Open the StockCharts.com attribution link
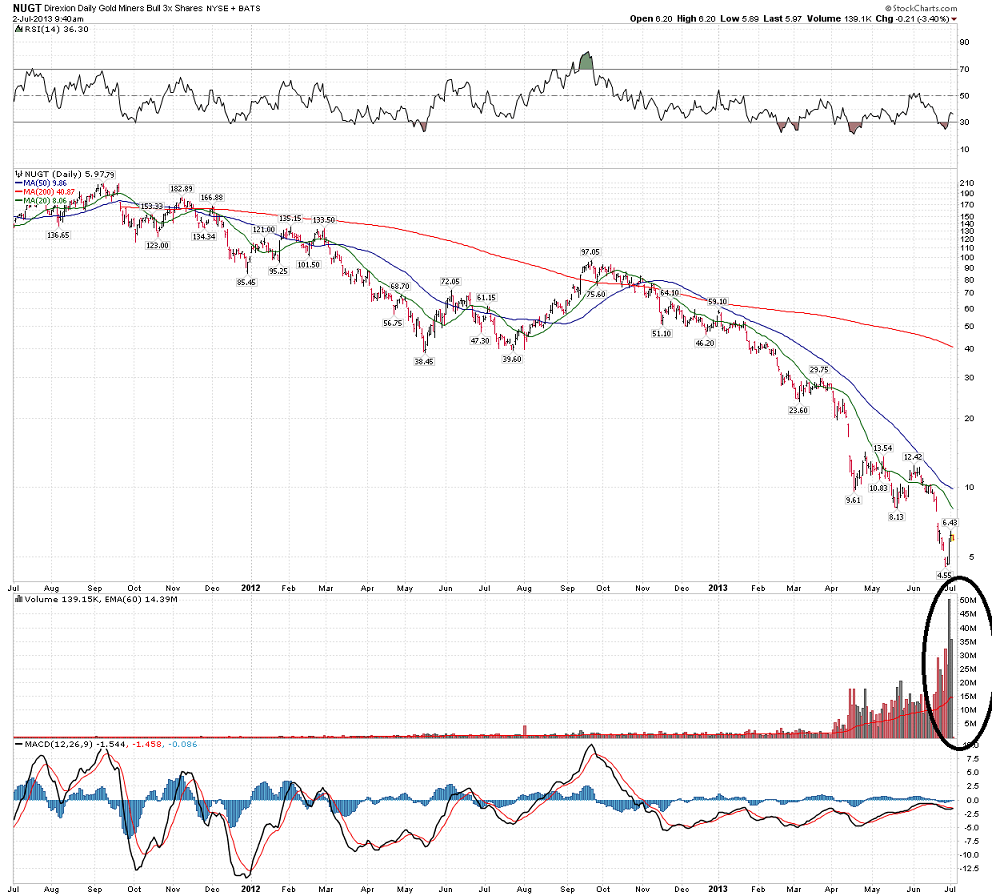 pos(921,8)
